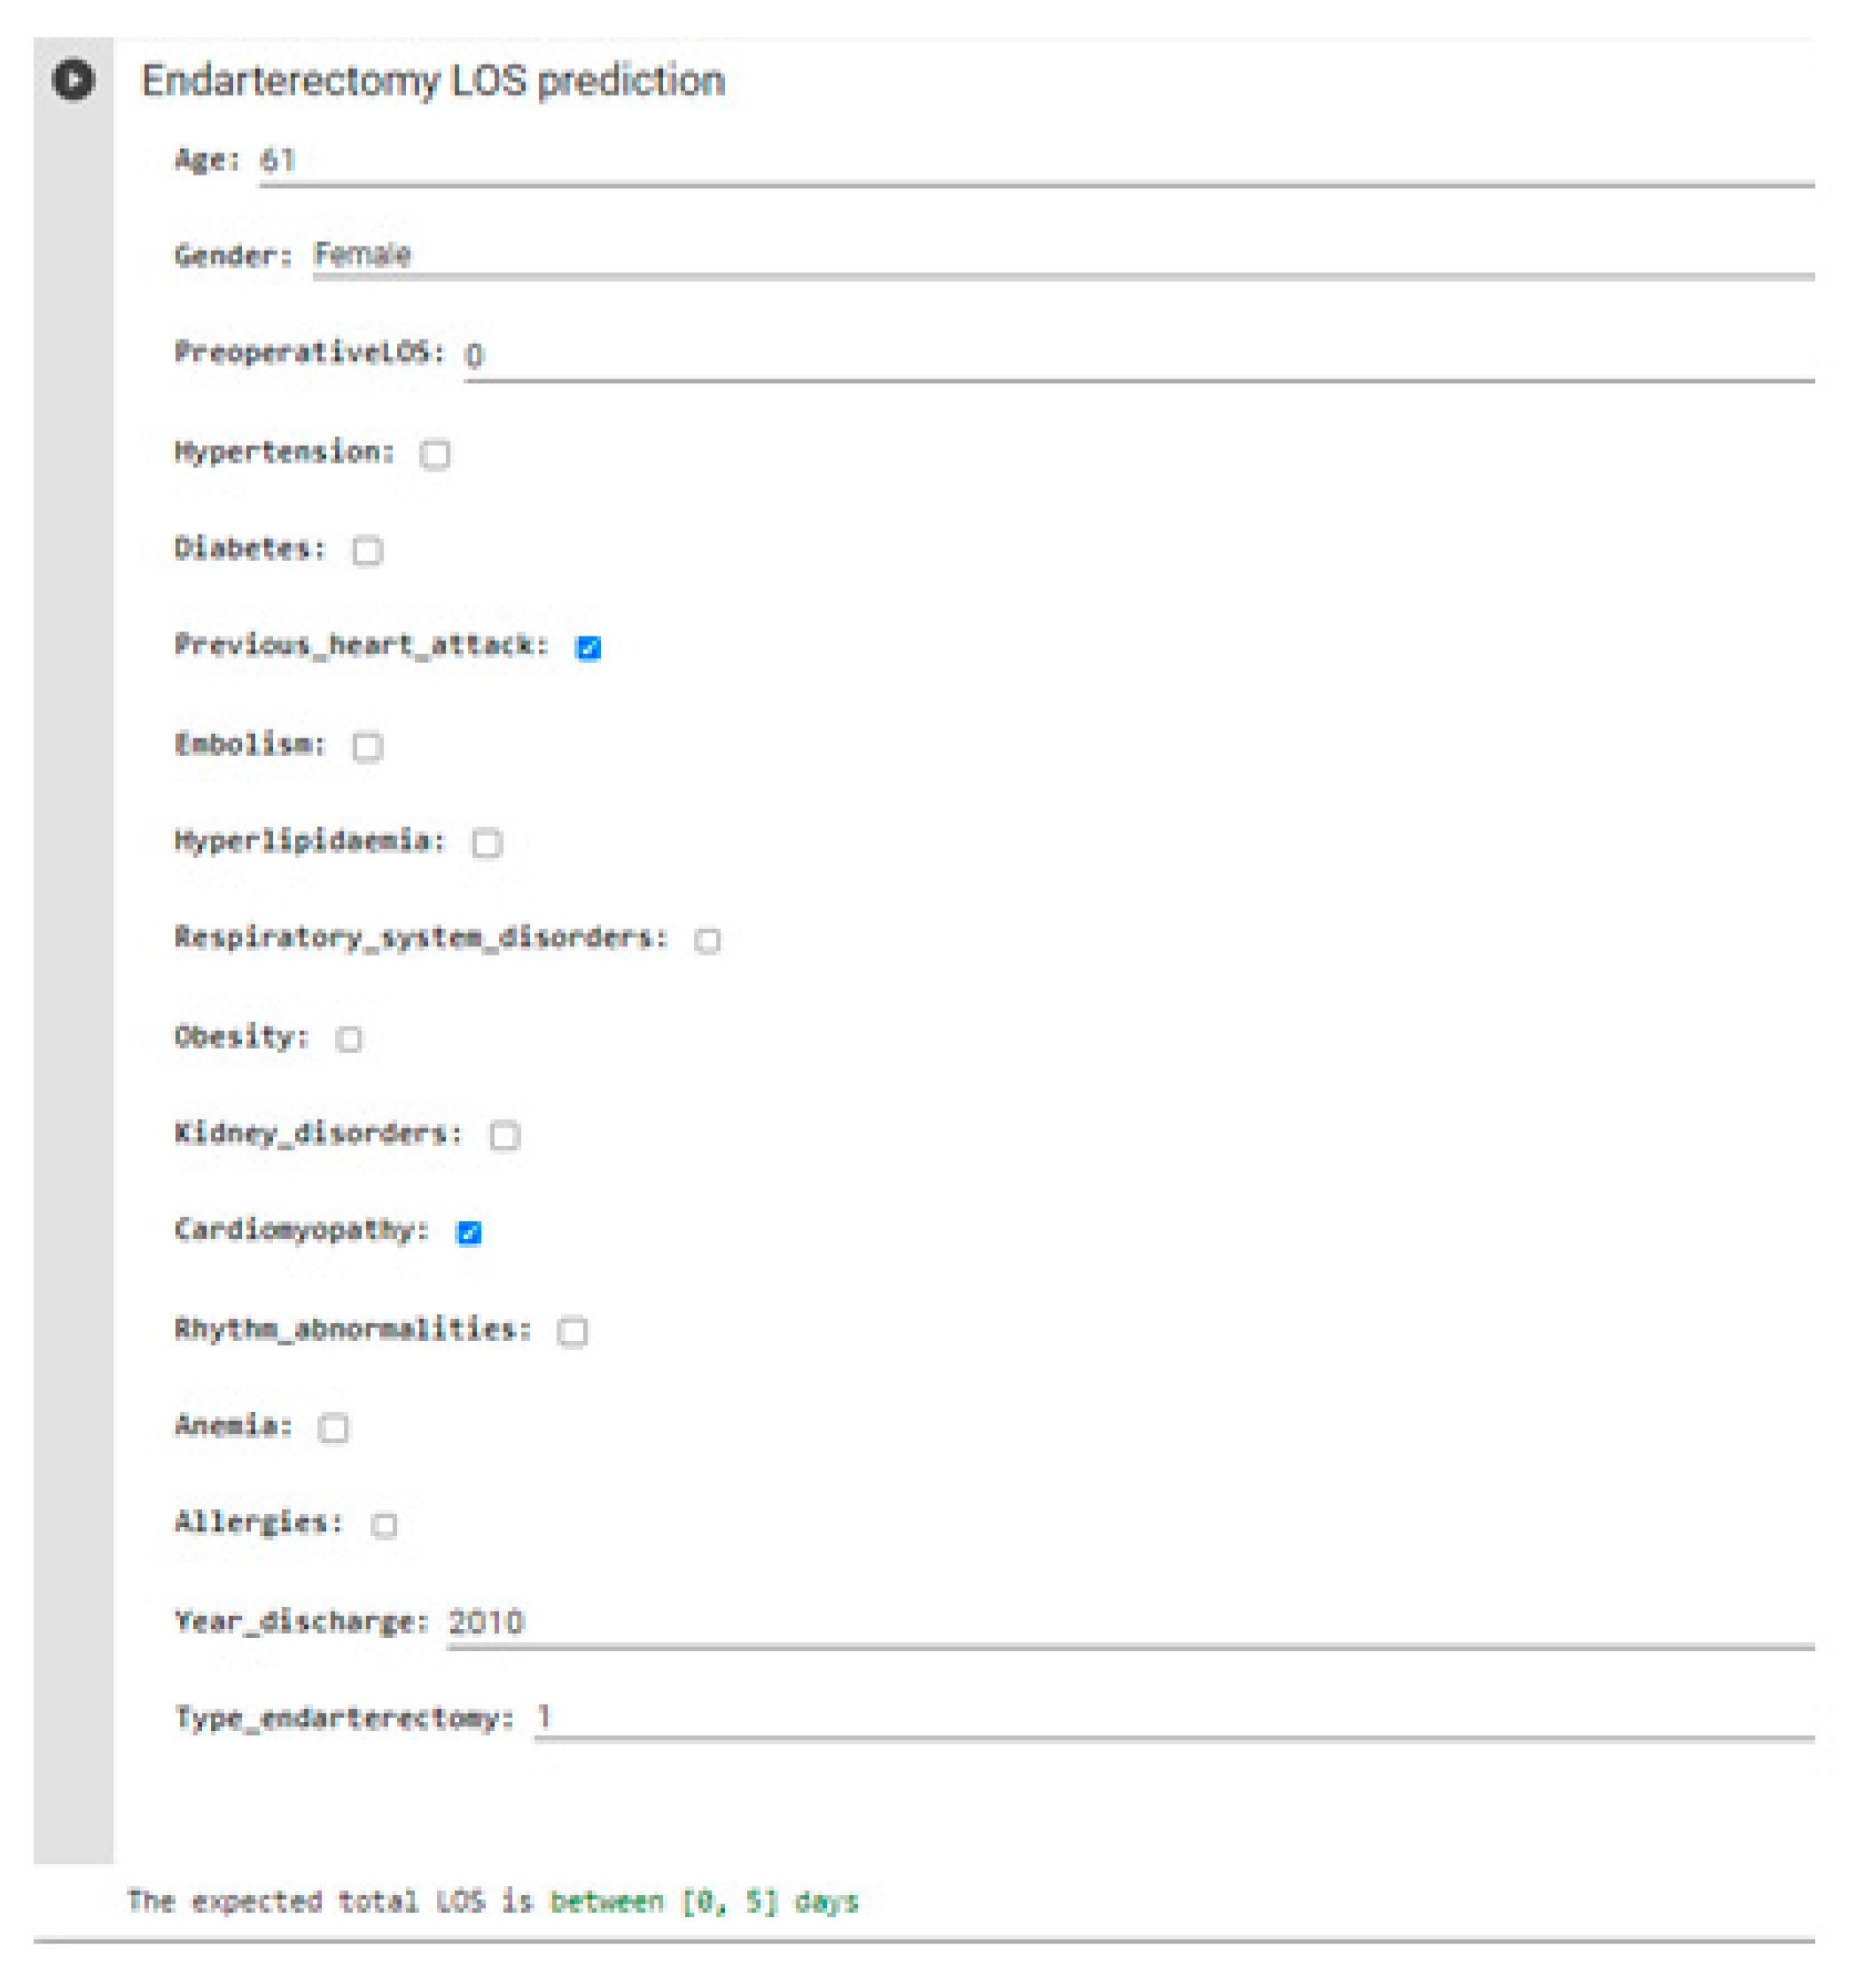Toggle the Hyperlipidaemia checkbox
This screenshot has width=1871, height=1988.
[487, 843]
